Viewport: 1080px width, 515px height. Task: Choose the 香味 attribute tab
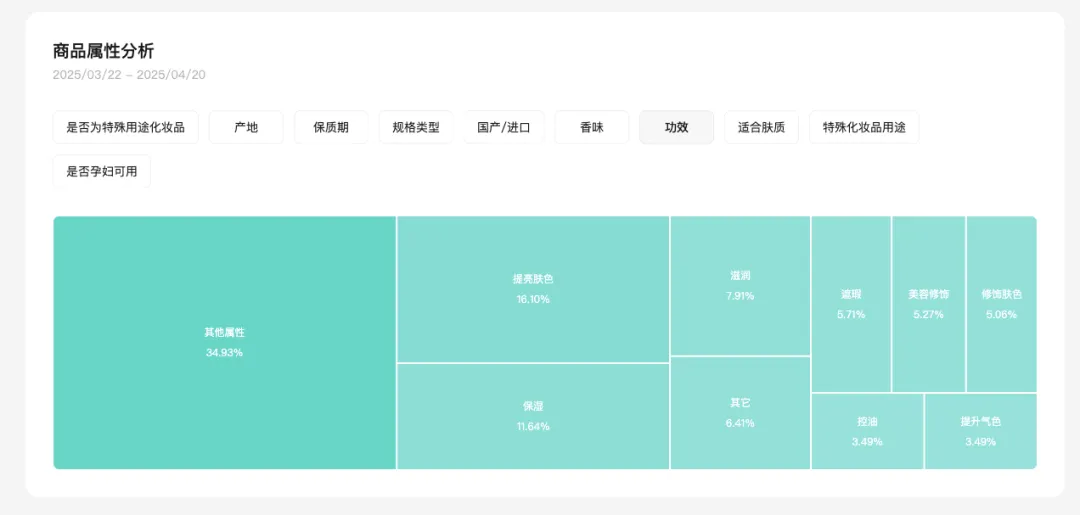[592, 127]
